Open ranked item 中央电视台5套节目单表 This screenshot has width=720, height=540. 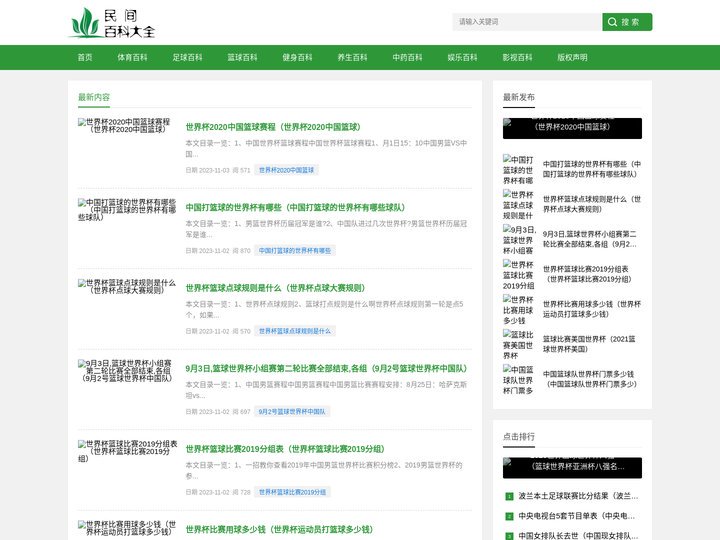(577, 516)
